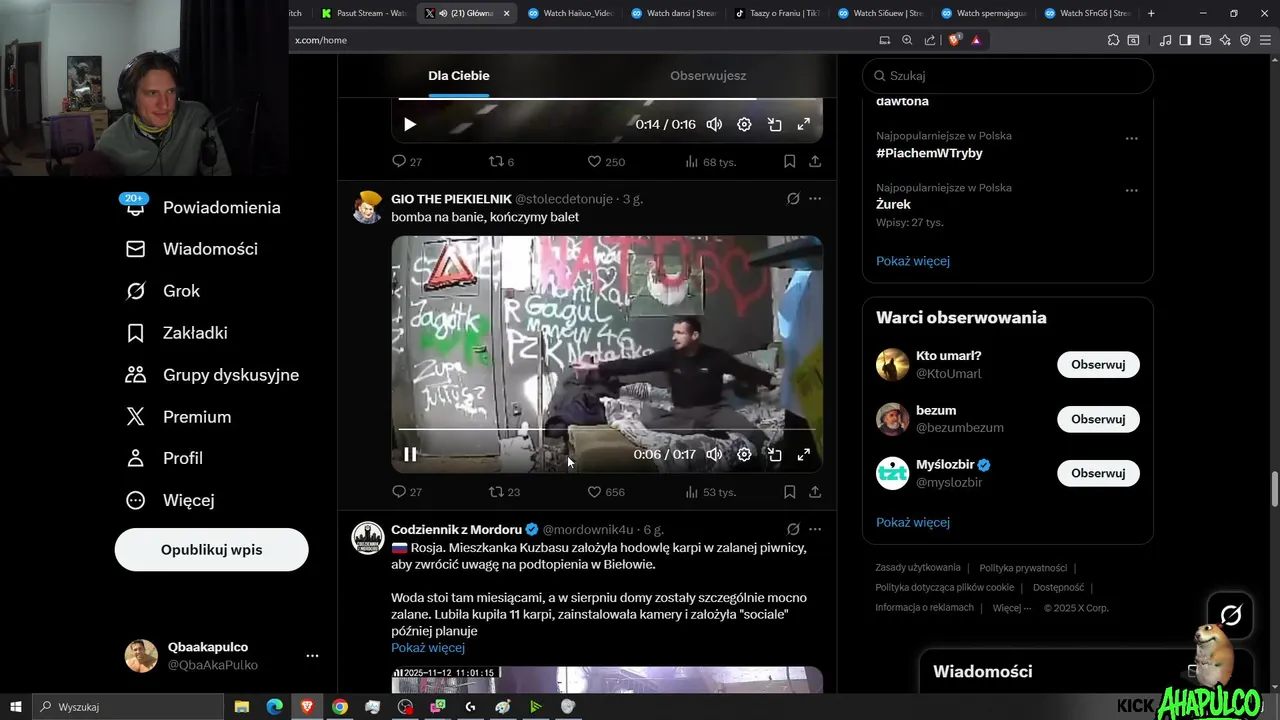Mute the GIO video at 0:06

click(714, 454)
